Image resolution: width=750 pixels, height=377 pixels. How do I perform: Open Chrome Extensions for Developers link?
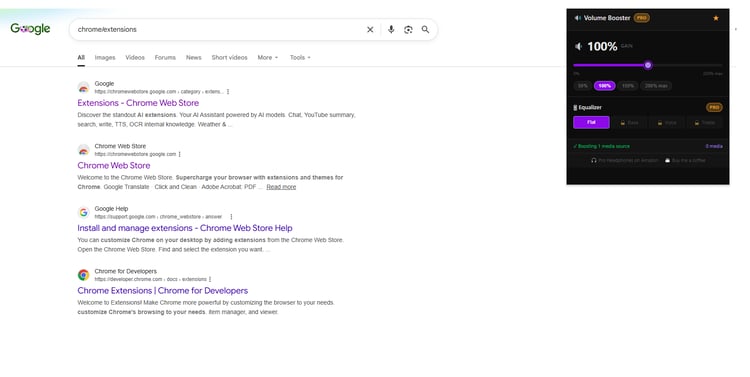(163, 290)
